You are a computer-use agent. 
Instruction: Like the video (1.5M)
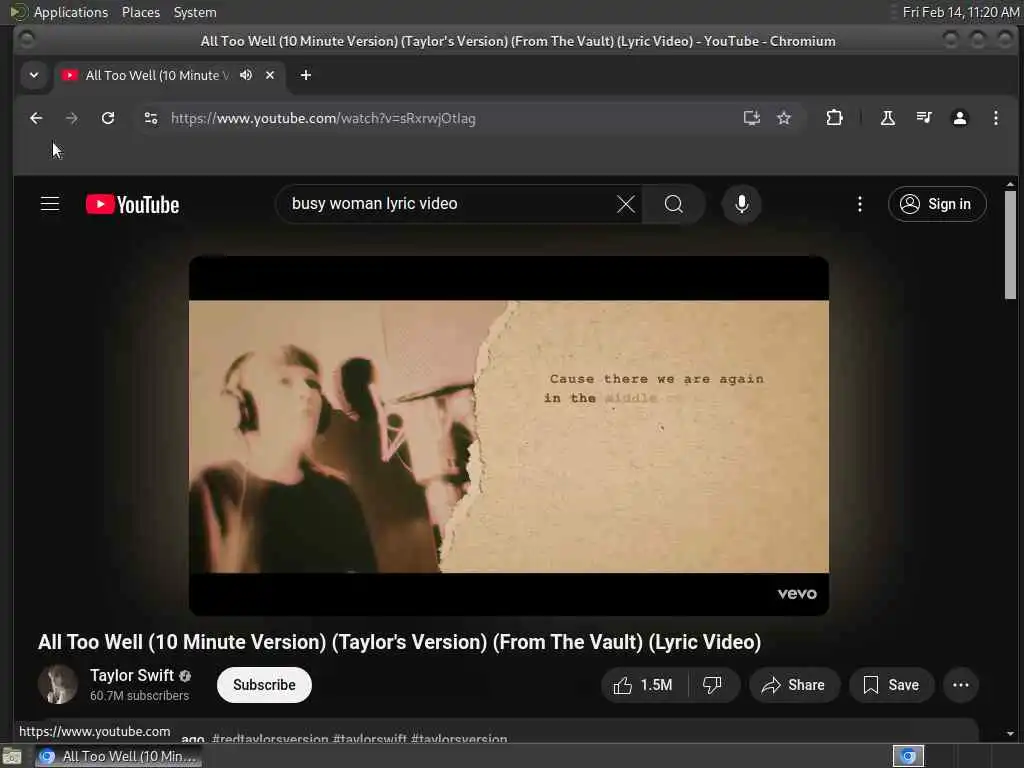[x=643, y=685]
